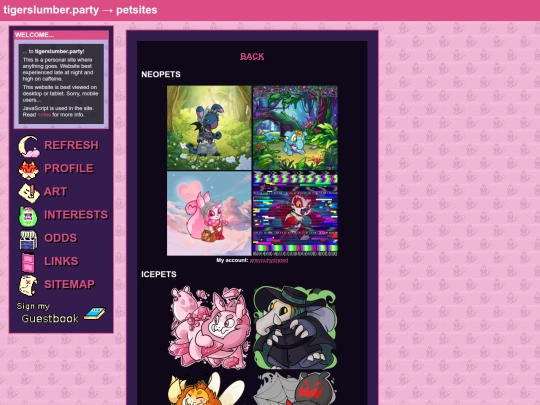Click the tiger face Profile icon
Viewport: 540px width, 405px height.
(28, 169)
